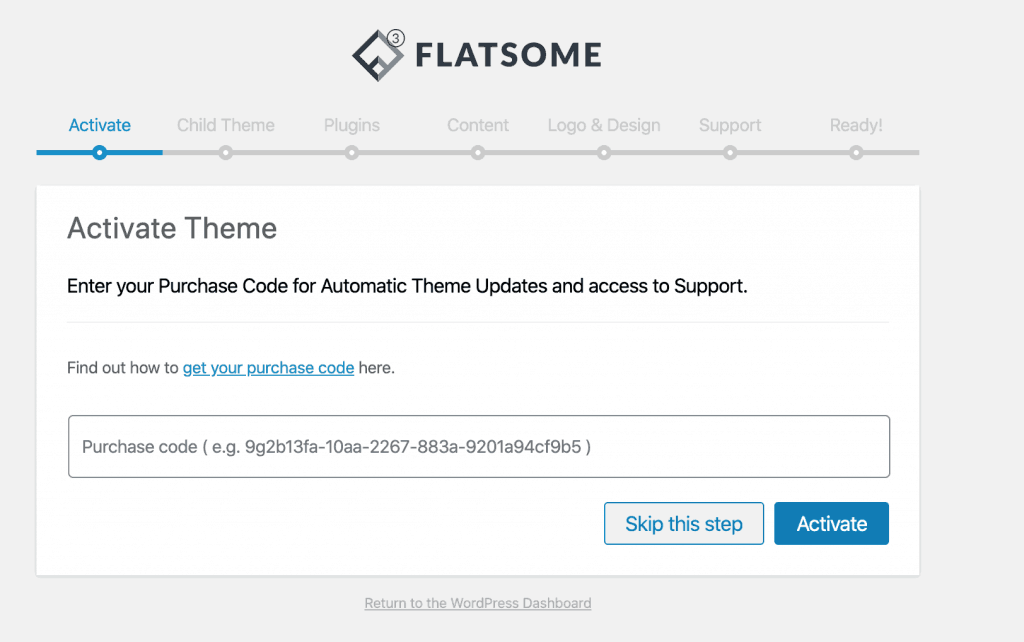Open the Plugins step label

click(x=351, y=125)
